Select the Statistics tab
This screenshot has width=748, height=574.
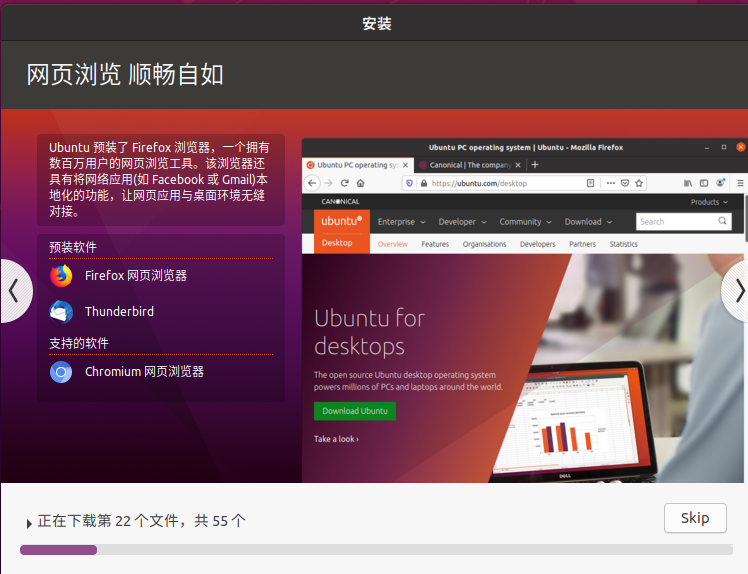tap(623, 244)
